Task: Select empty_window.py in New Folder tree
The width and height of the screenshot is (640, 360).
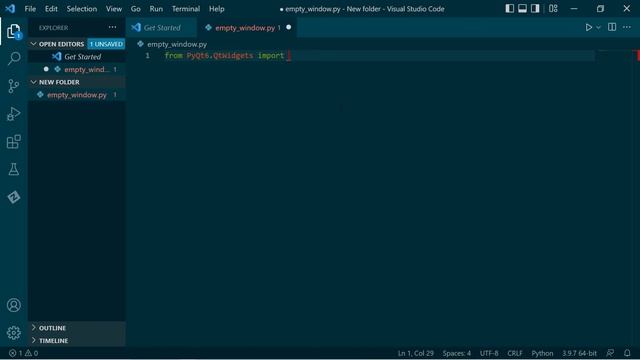Action: tap(77, 95)
